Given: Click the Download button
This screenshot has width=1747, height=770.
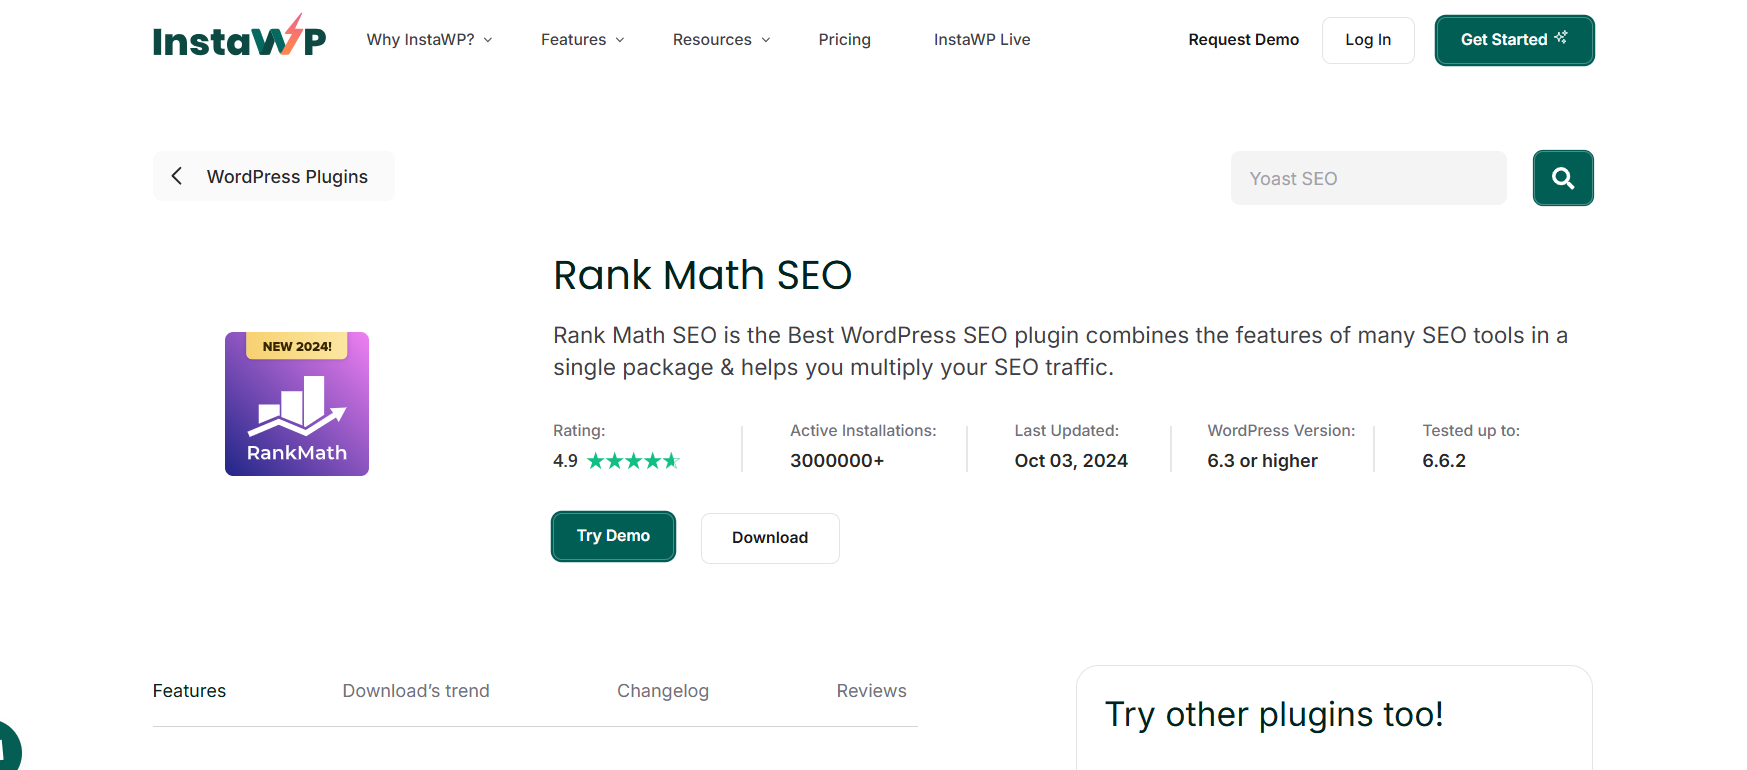Looking at the screenshot, I should [770, 538].
